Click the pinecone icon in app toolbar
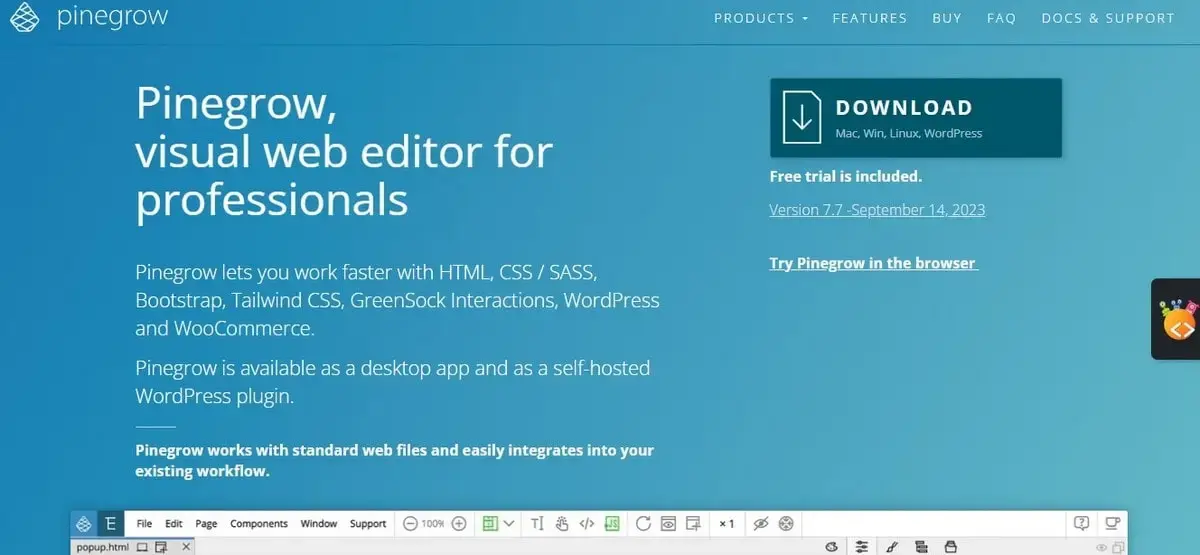 click(x=83, y=524)
